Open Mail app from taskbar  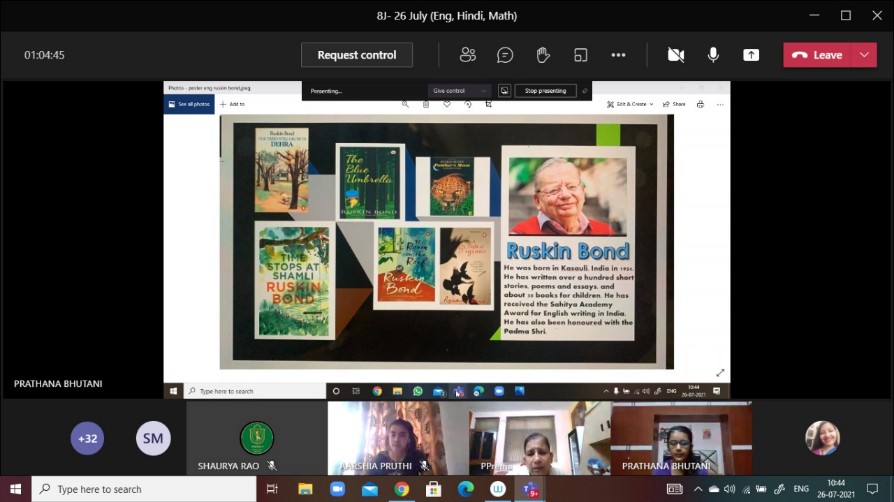coord(369,489)
